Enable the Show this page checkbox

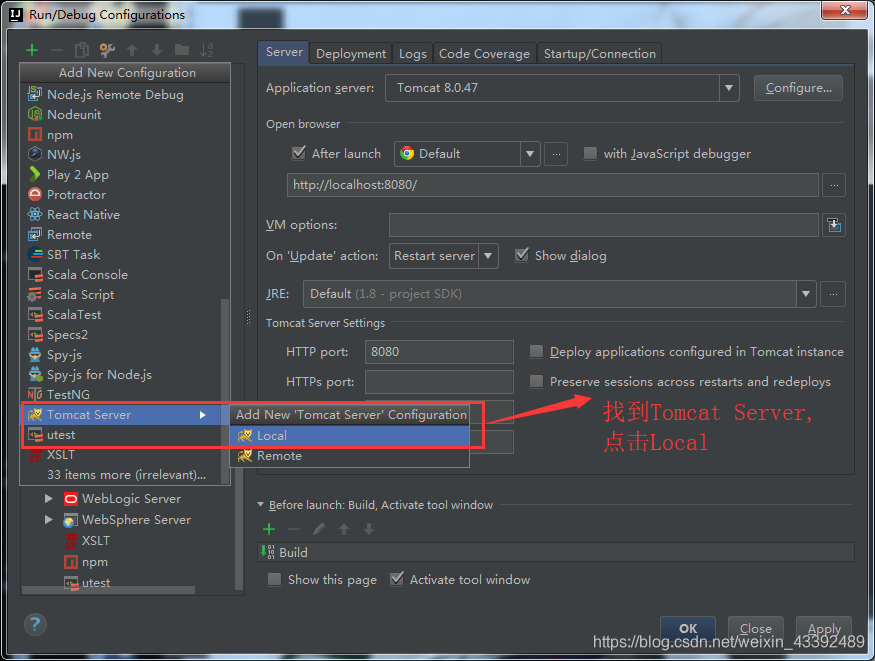pos(275,580)
